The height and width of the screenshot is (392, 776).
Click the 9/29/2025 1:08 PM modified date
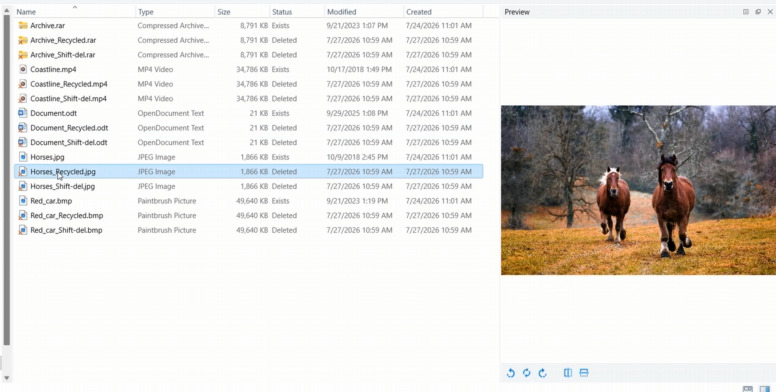point(357,113)
